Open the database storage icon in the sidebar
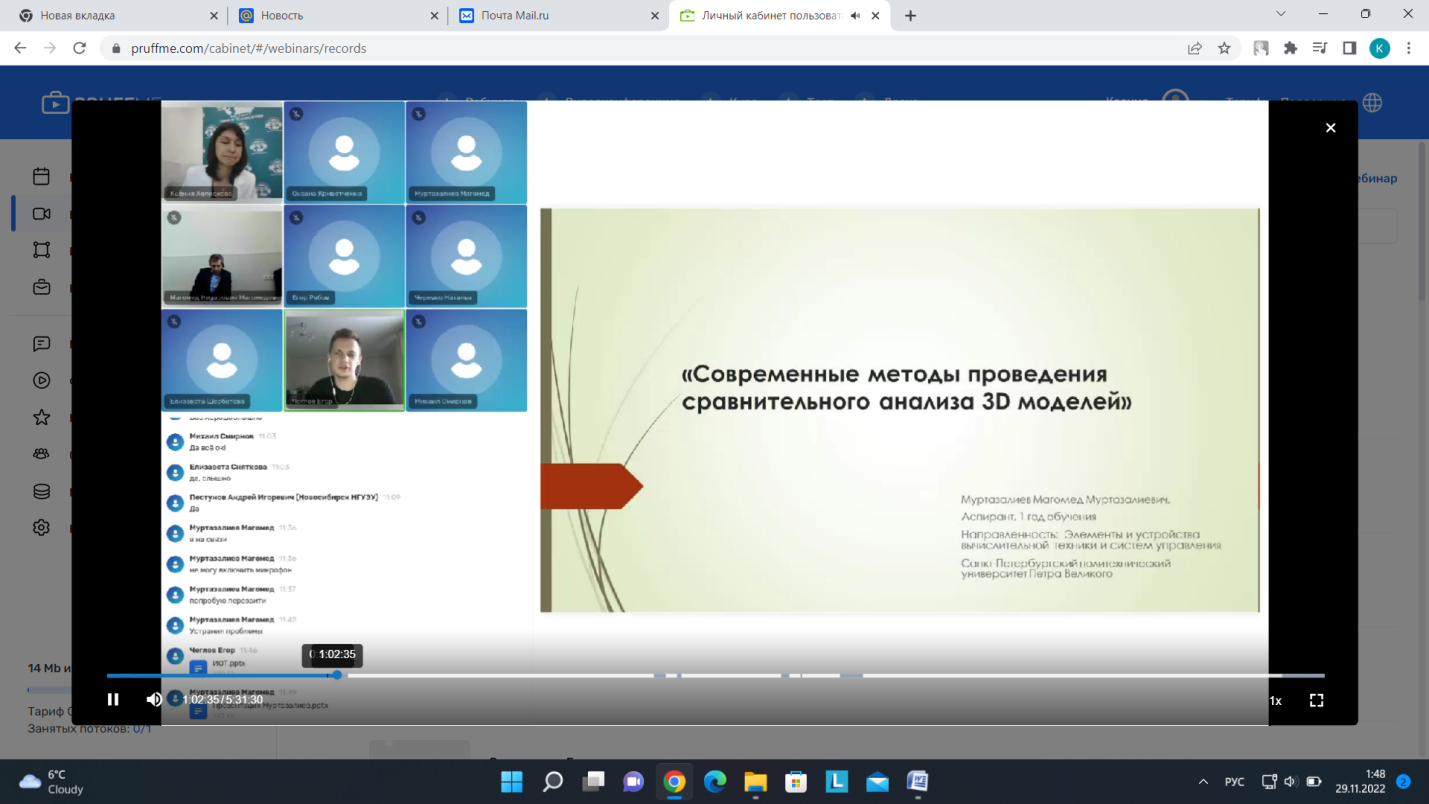 (x=41, y=491)
